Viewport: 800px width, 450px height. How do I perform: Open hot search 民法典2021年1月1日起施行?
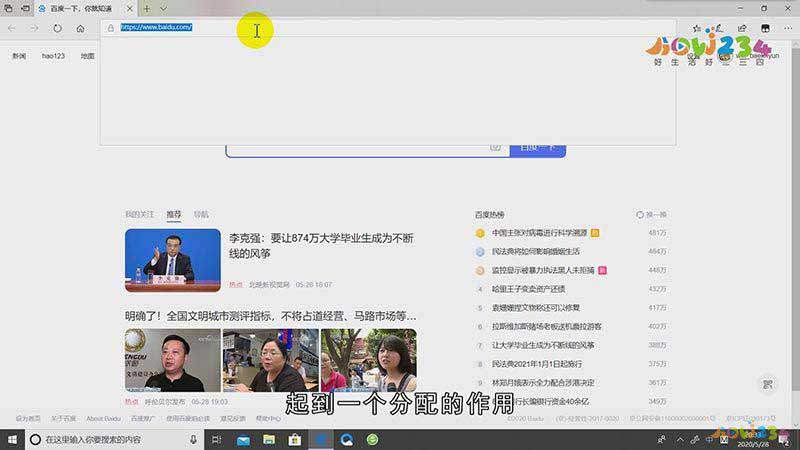[x=537, y=364]
